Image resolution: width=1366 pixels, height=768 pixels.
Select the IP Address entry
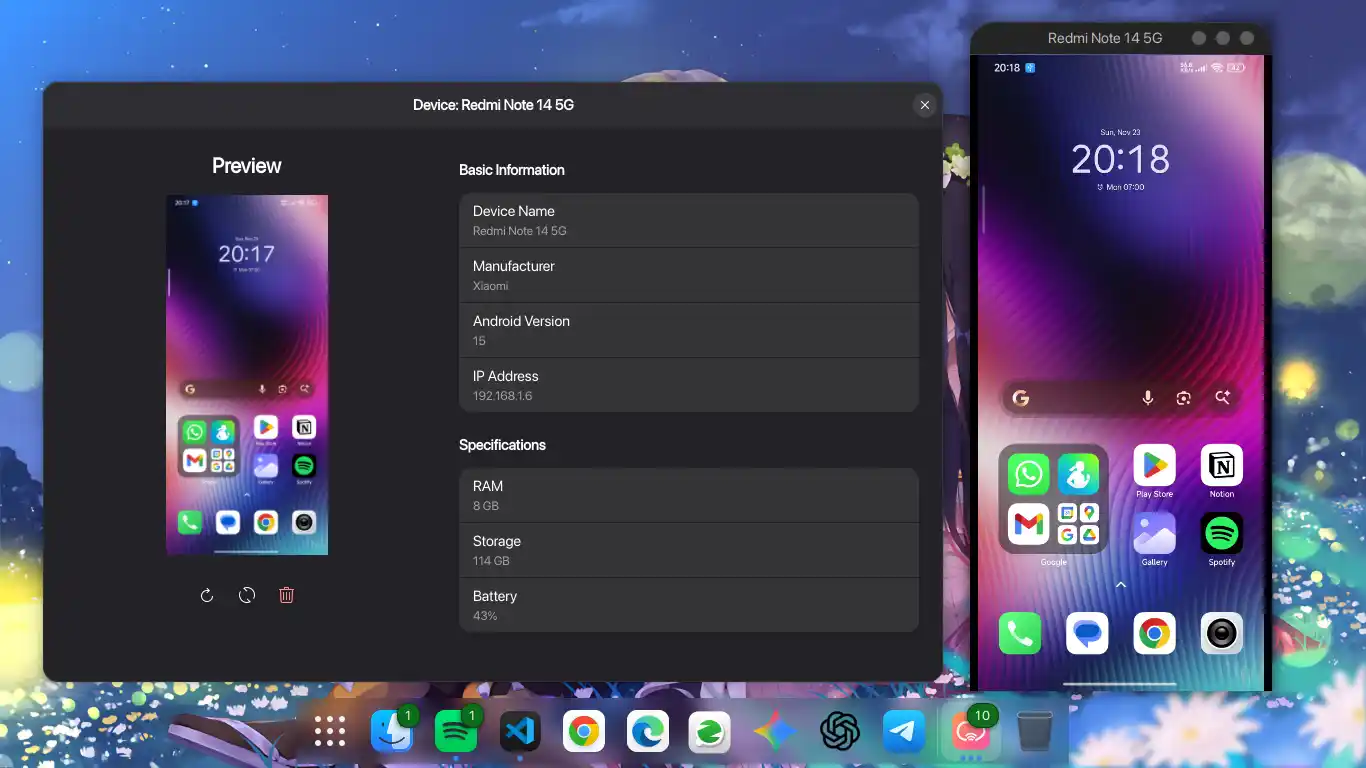coord(688,385)
